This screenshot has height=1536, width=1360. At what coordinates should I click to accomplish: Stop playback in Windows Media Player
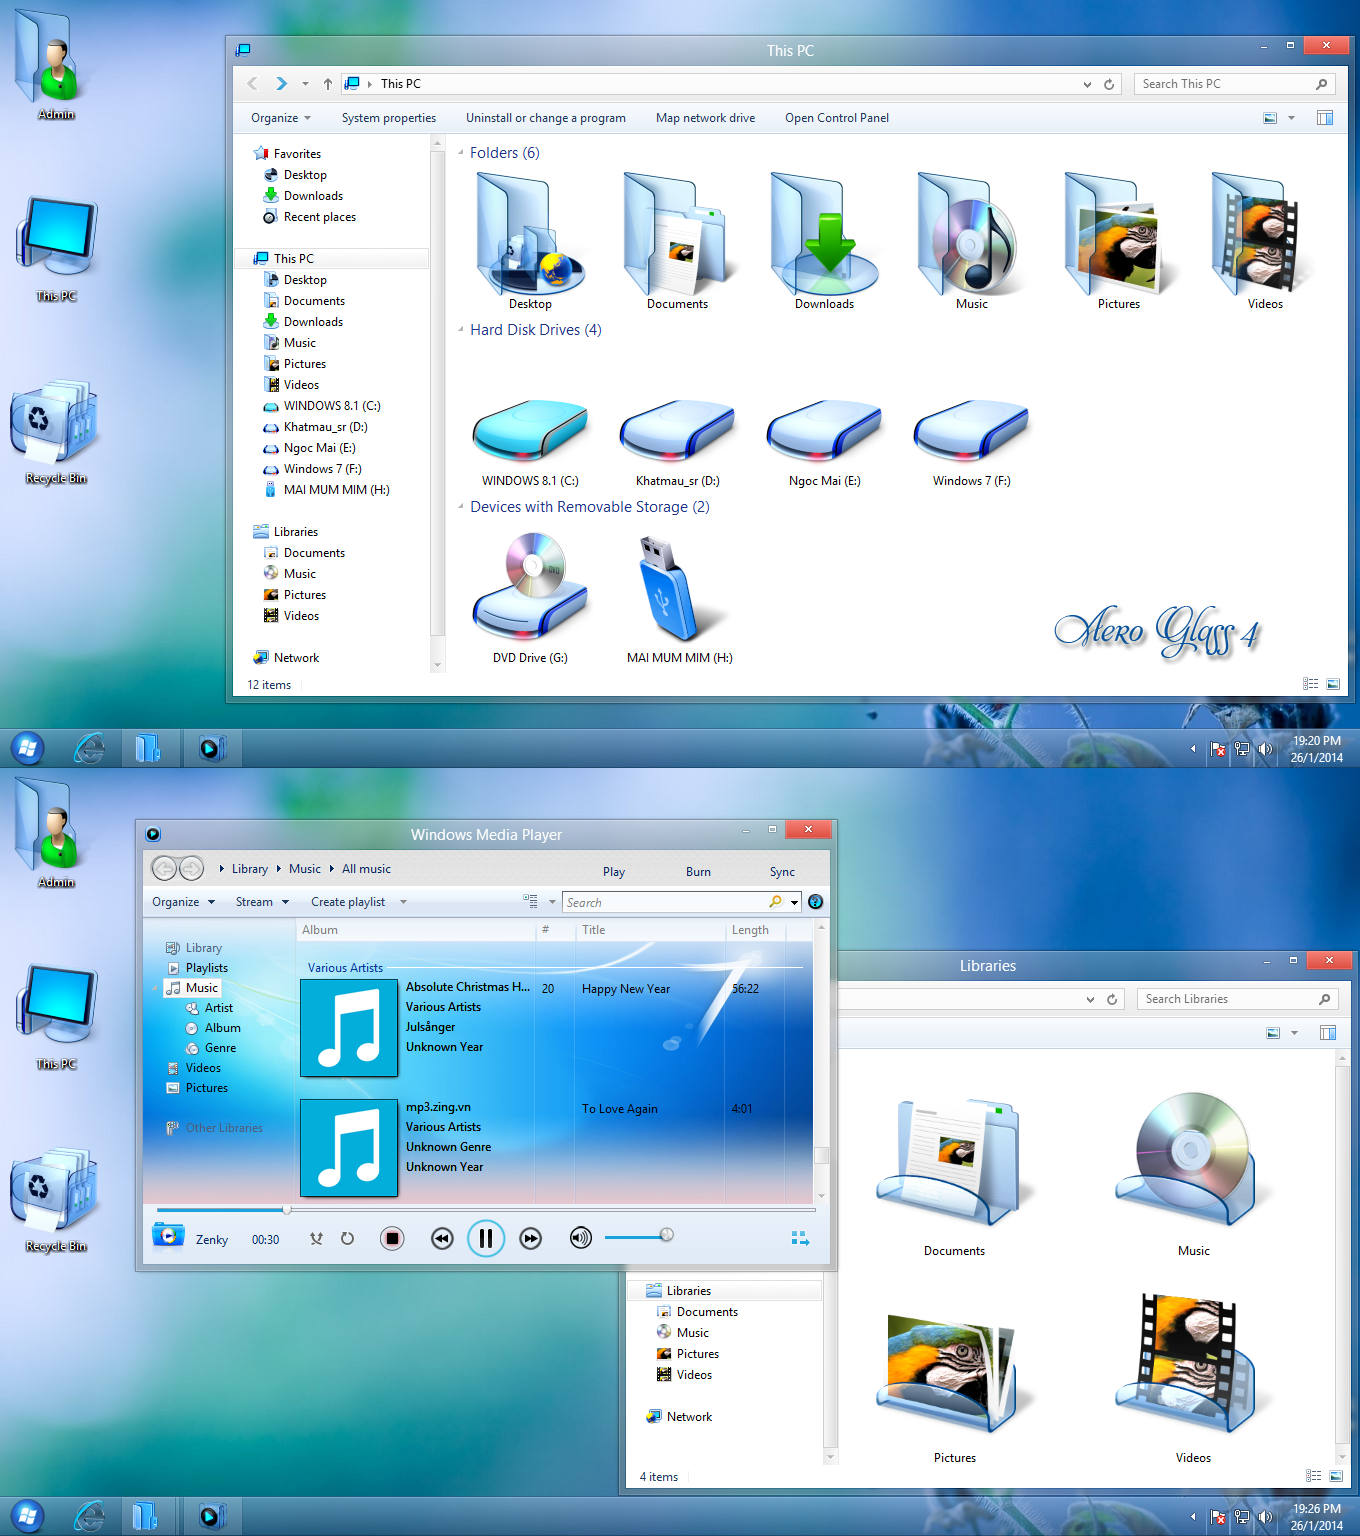tap(392, 1239)
